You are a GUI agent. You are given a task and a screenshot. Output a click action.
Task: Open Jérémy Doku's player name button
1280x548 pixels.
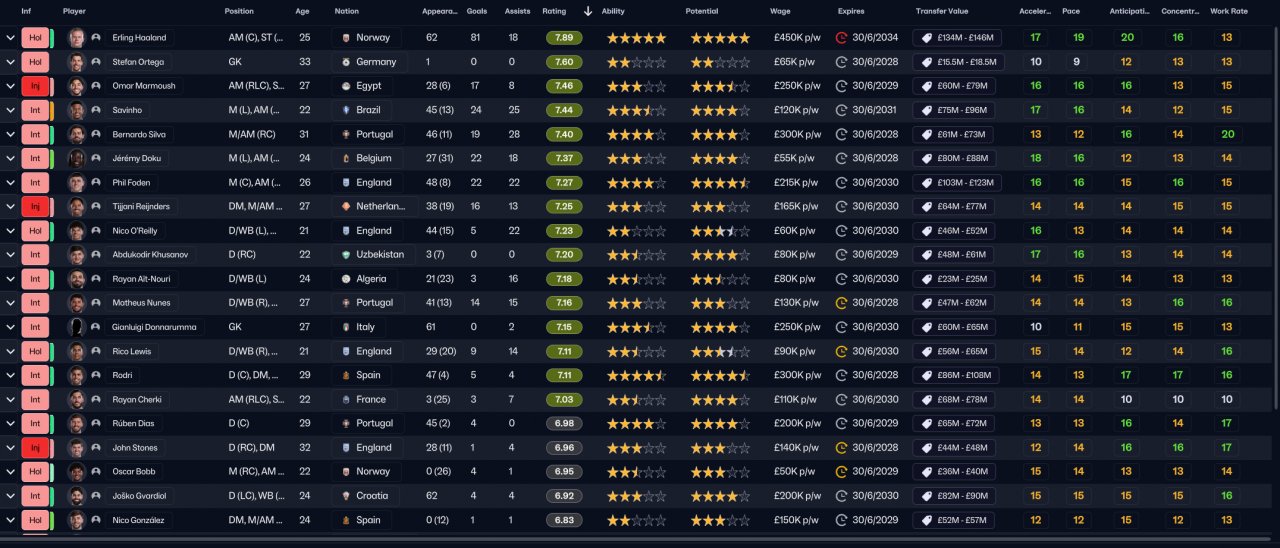tap(137, 158)
